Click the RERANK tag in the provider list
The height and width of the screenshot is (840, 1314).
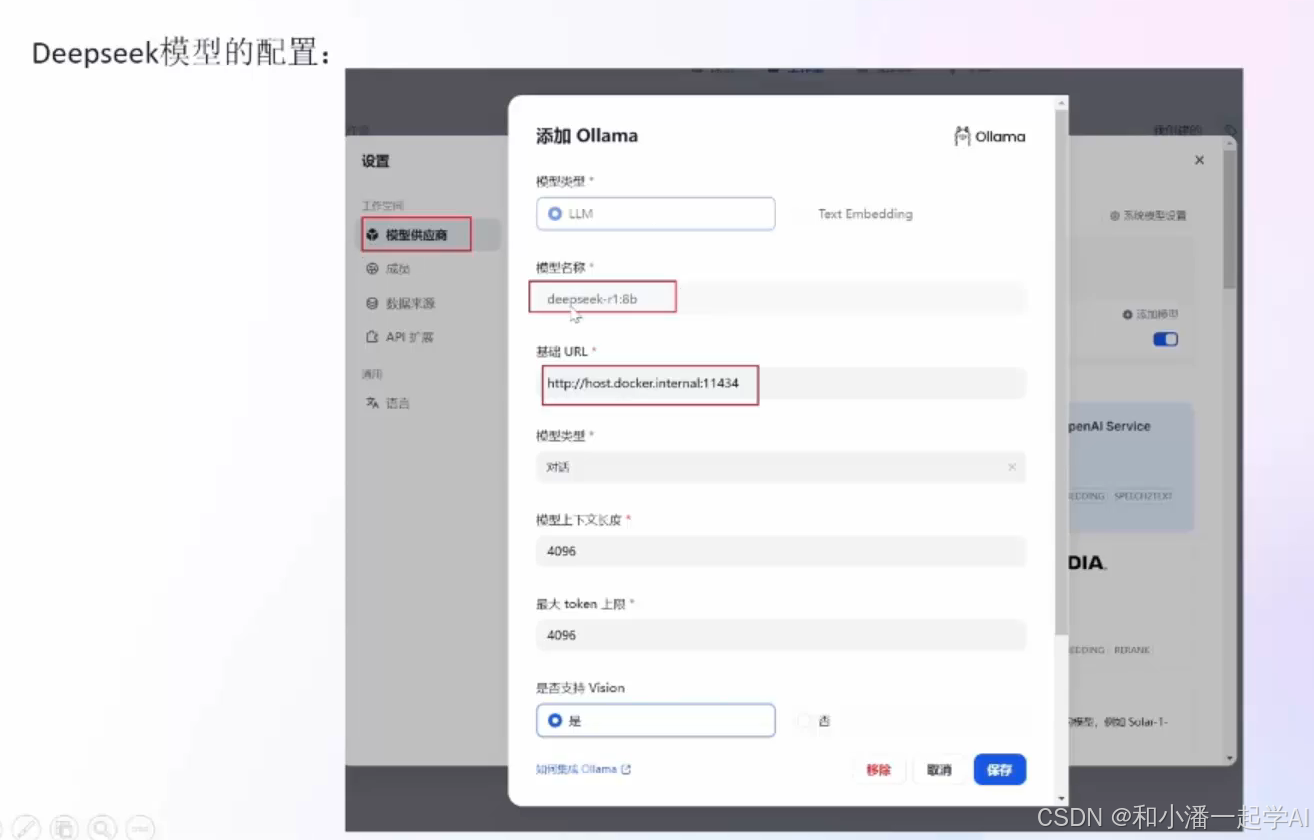click(x=1132, y=650)
